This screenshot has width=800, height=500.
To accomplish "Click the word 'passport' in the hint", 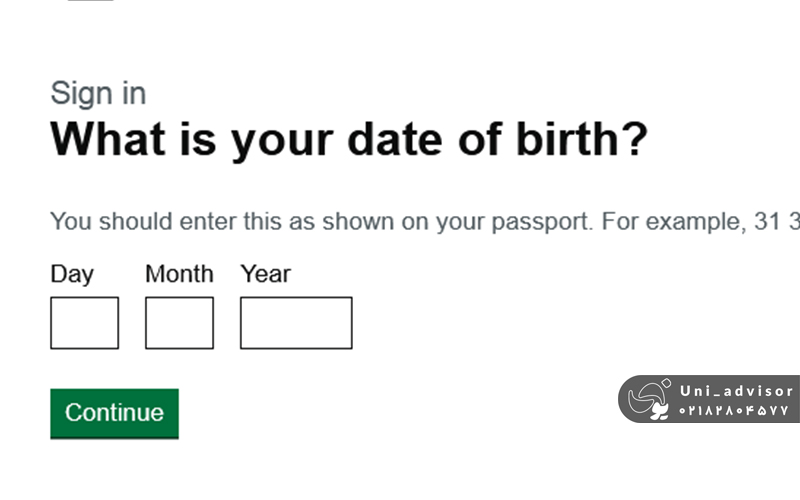I will (x=538, y=222).
